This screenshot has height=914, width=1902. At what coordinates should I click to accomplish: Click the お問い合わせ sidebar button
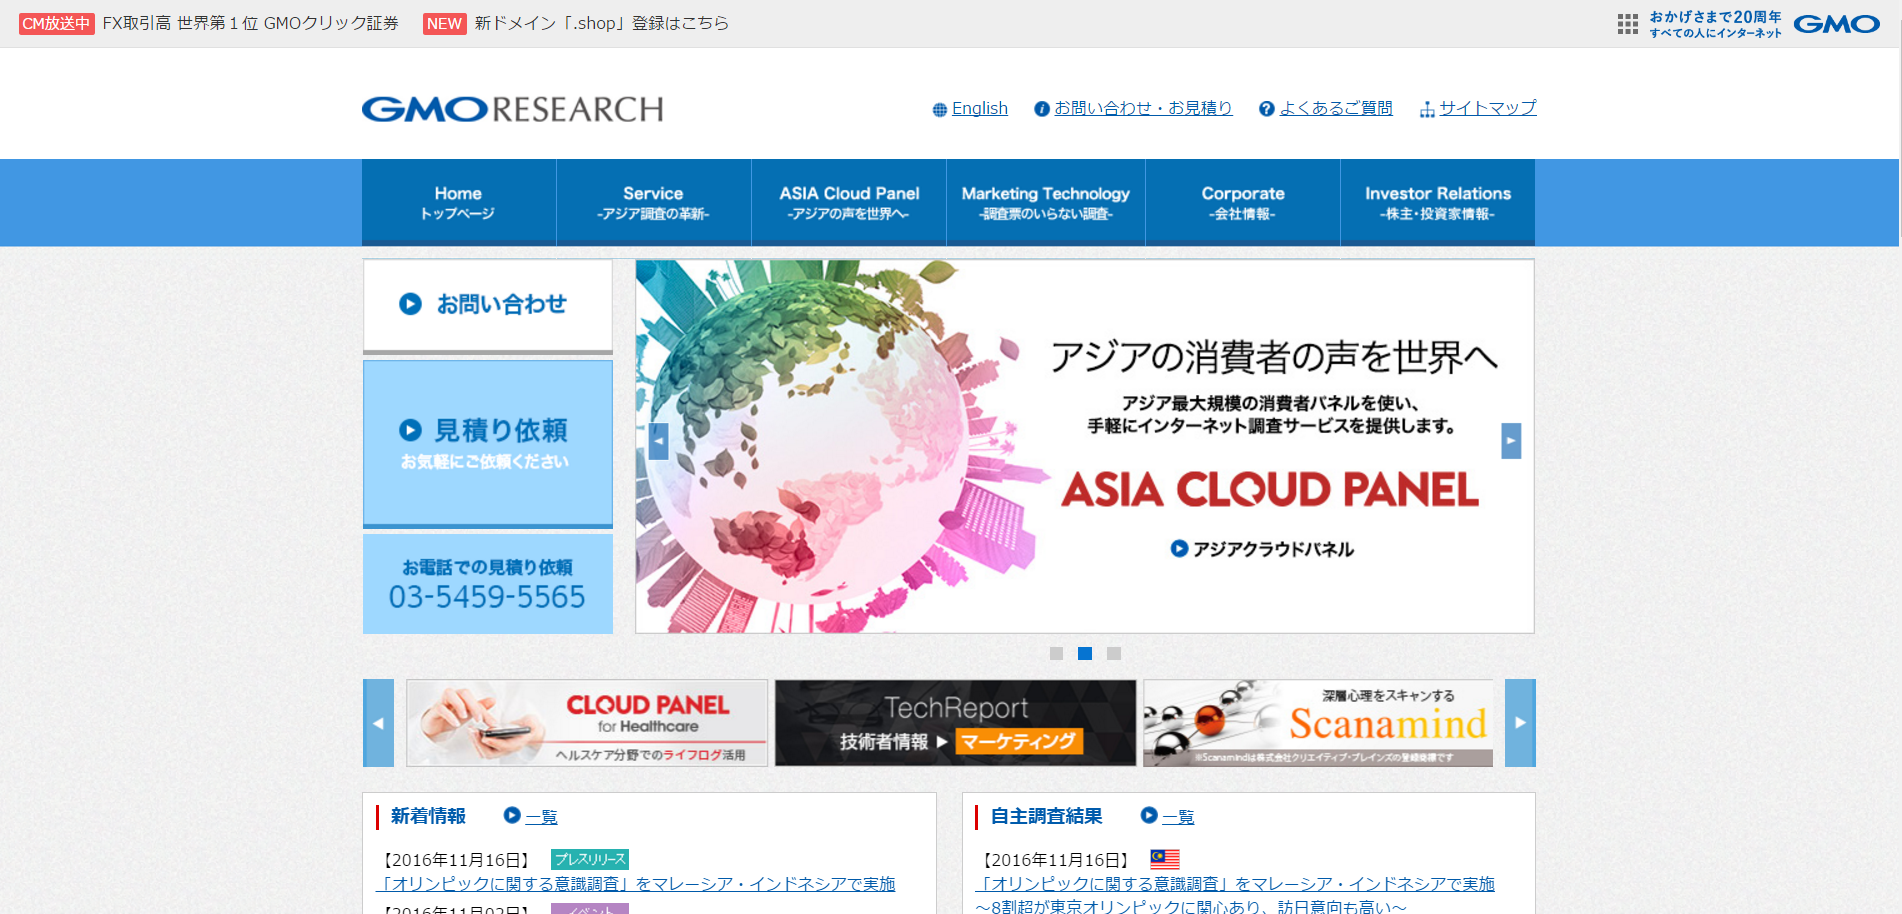coord(488,305)
